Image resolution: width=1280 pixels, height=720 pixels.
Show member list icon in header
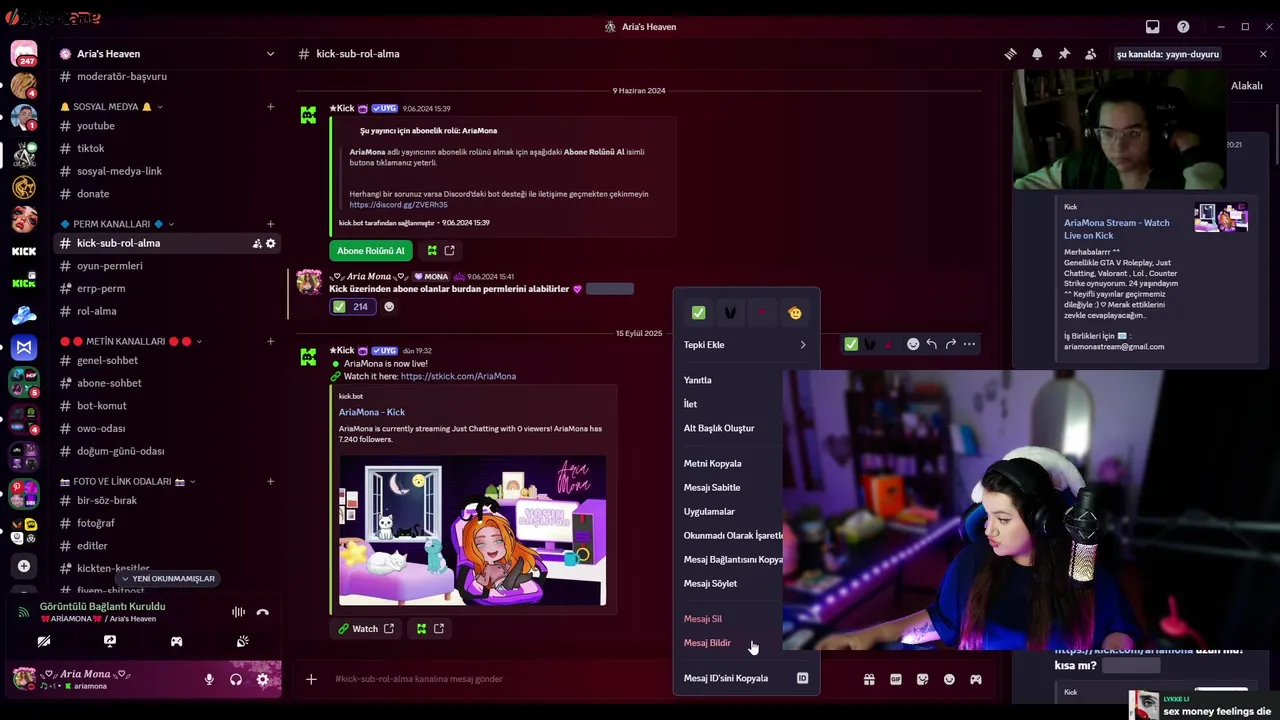point(1091,54)
